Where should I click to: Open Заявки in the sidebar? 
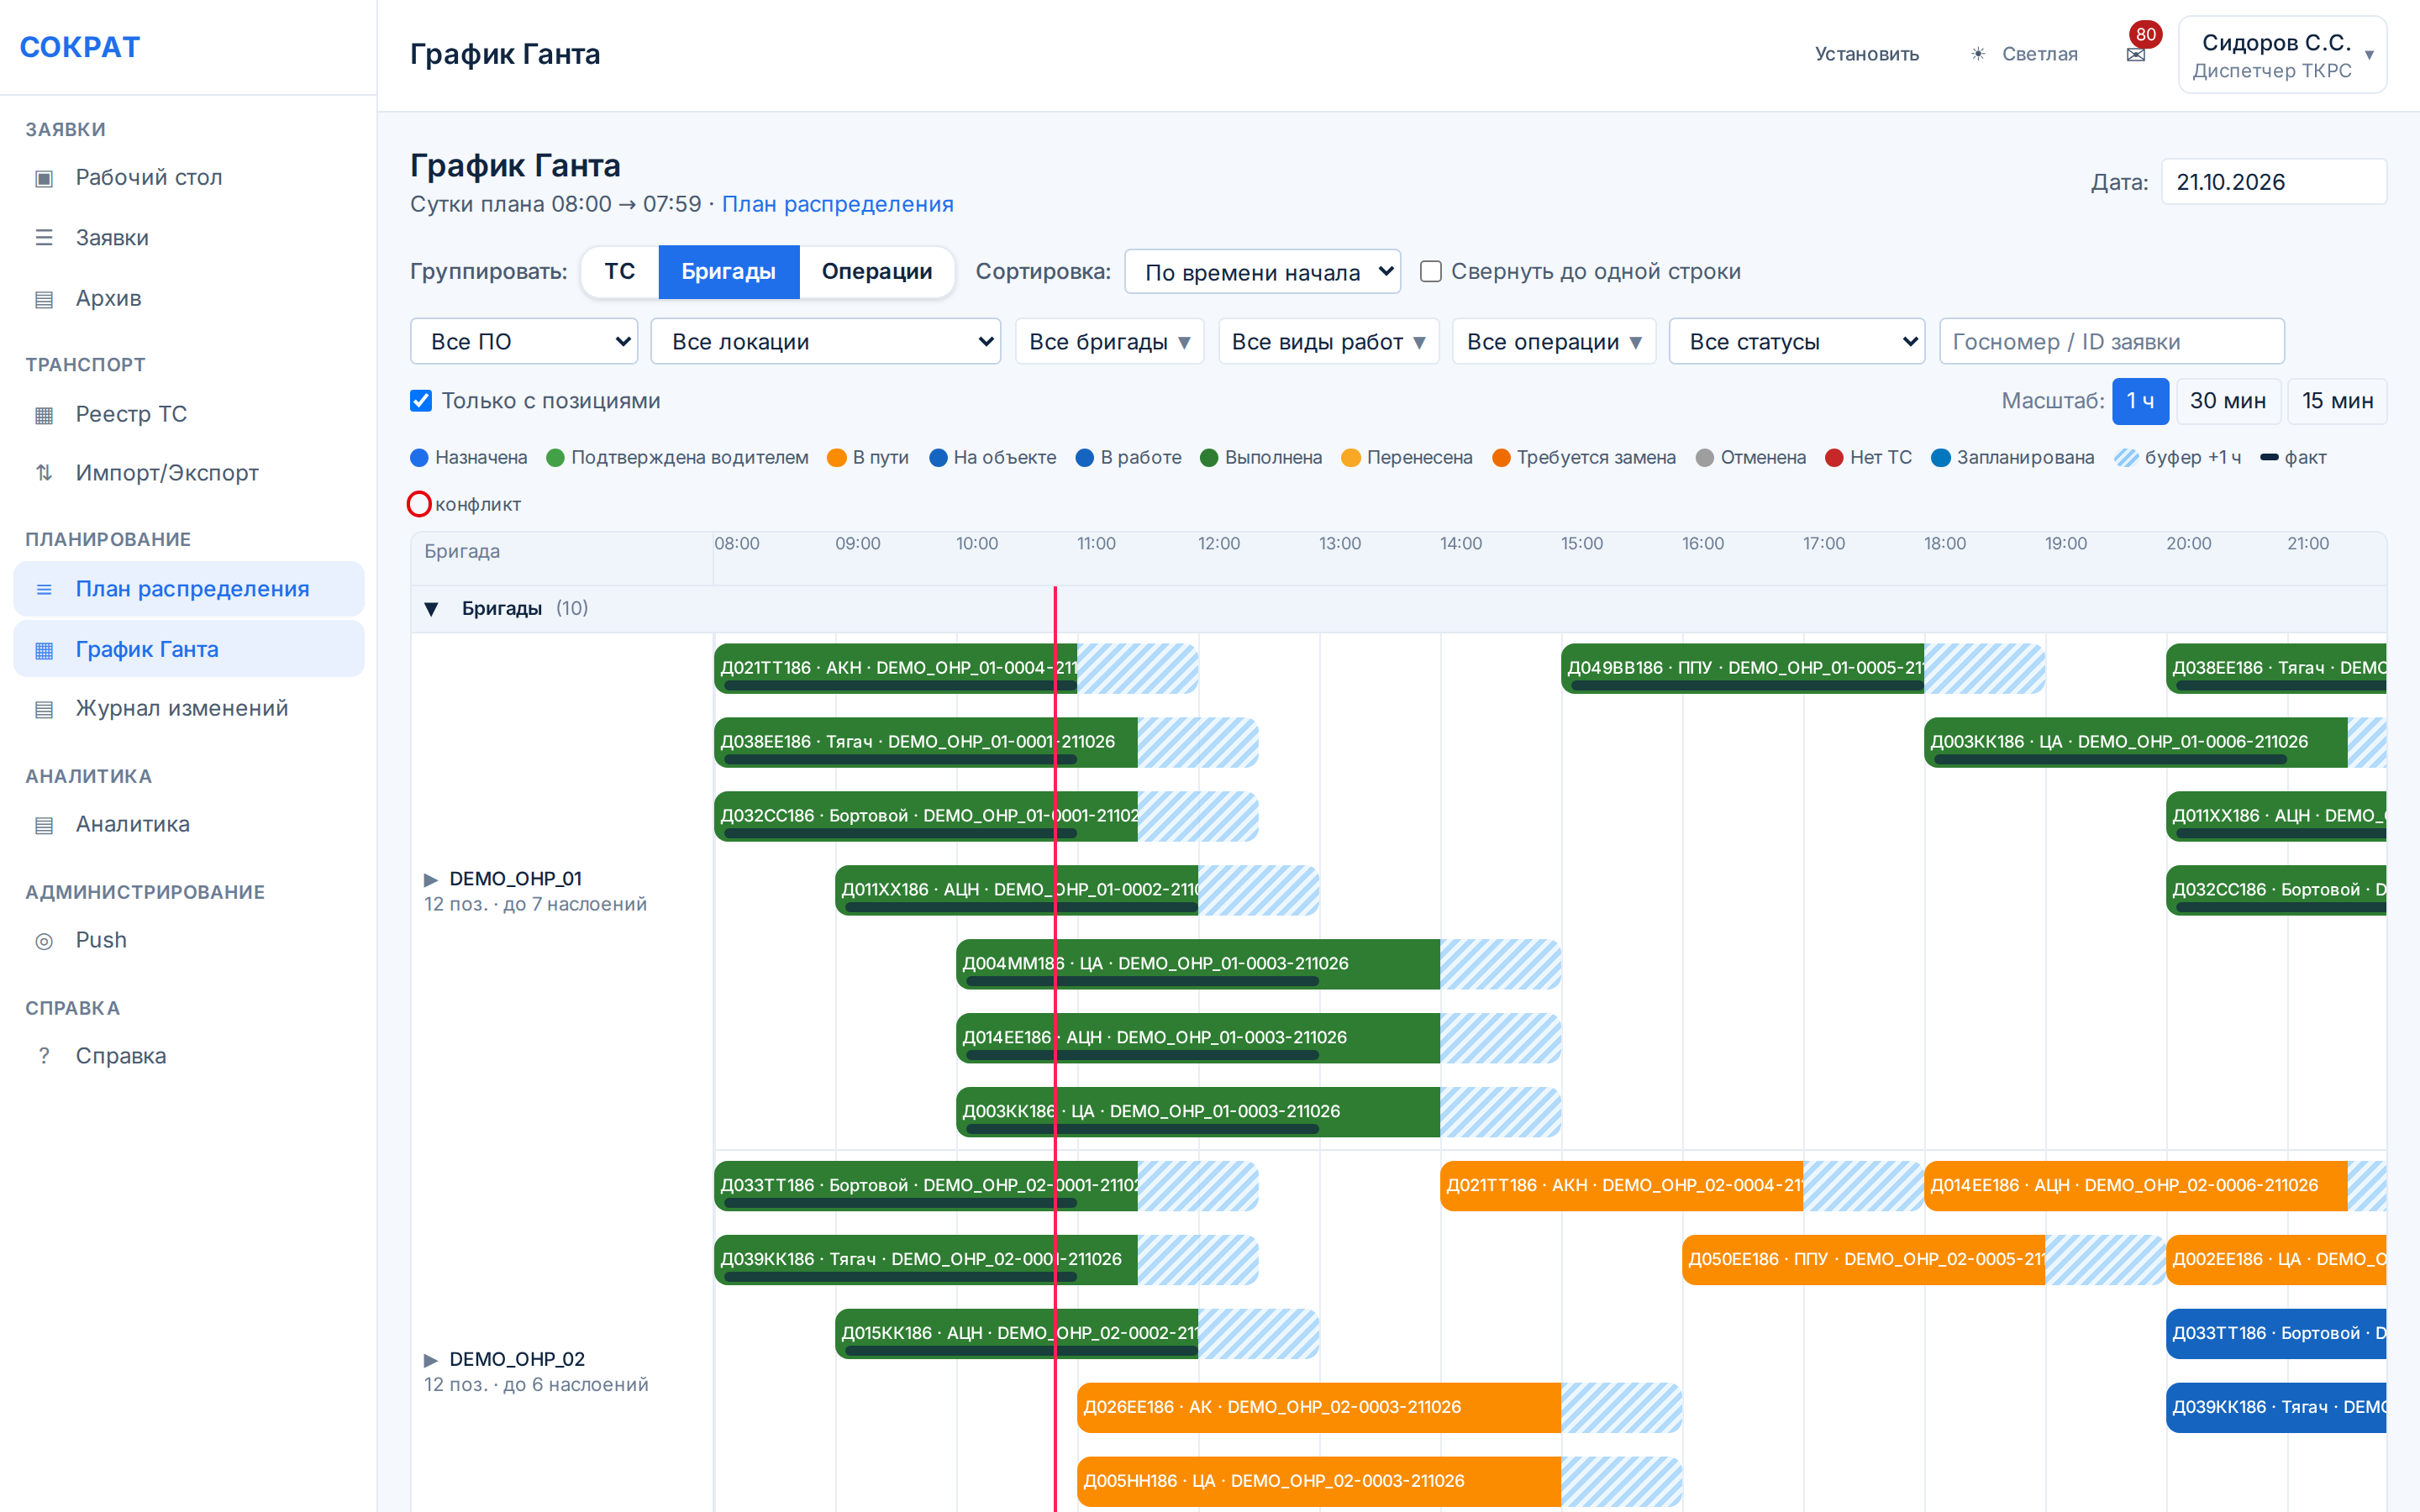click(188, 238)
